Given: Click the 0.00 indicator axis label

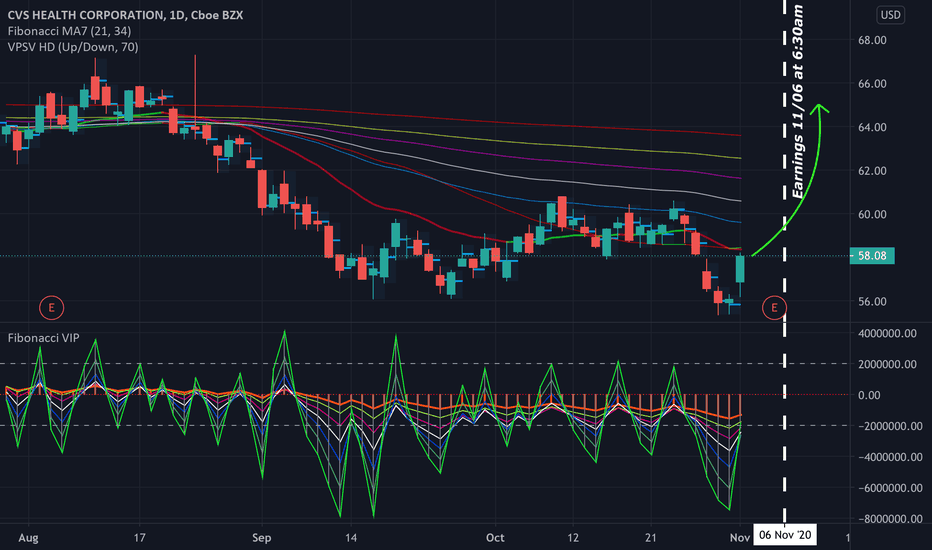Looking at the screenshot, I should [869, 395].
